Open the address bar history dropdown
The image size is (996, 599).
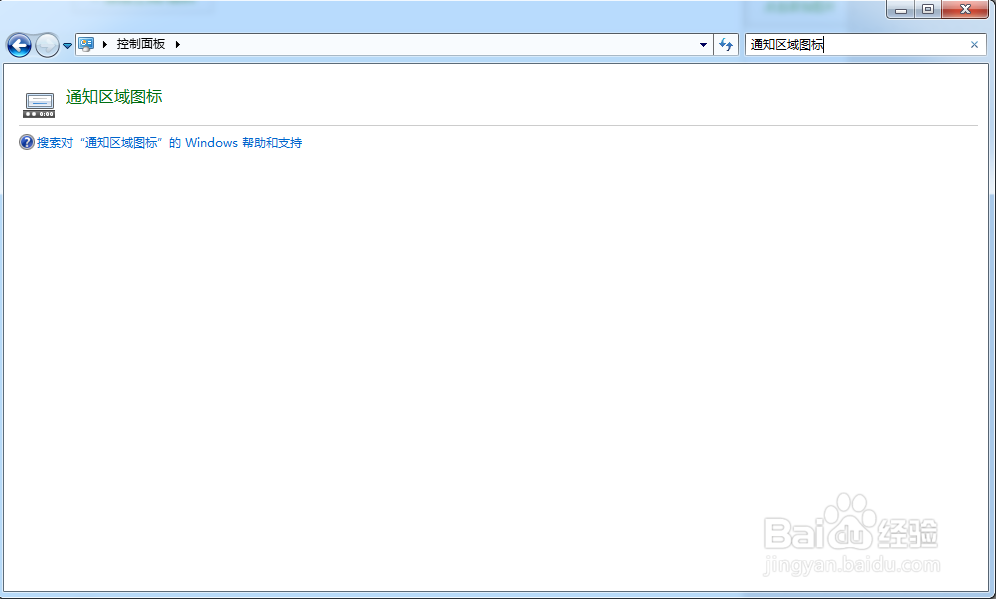[x=703, y=44]
